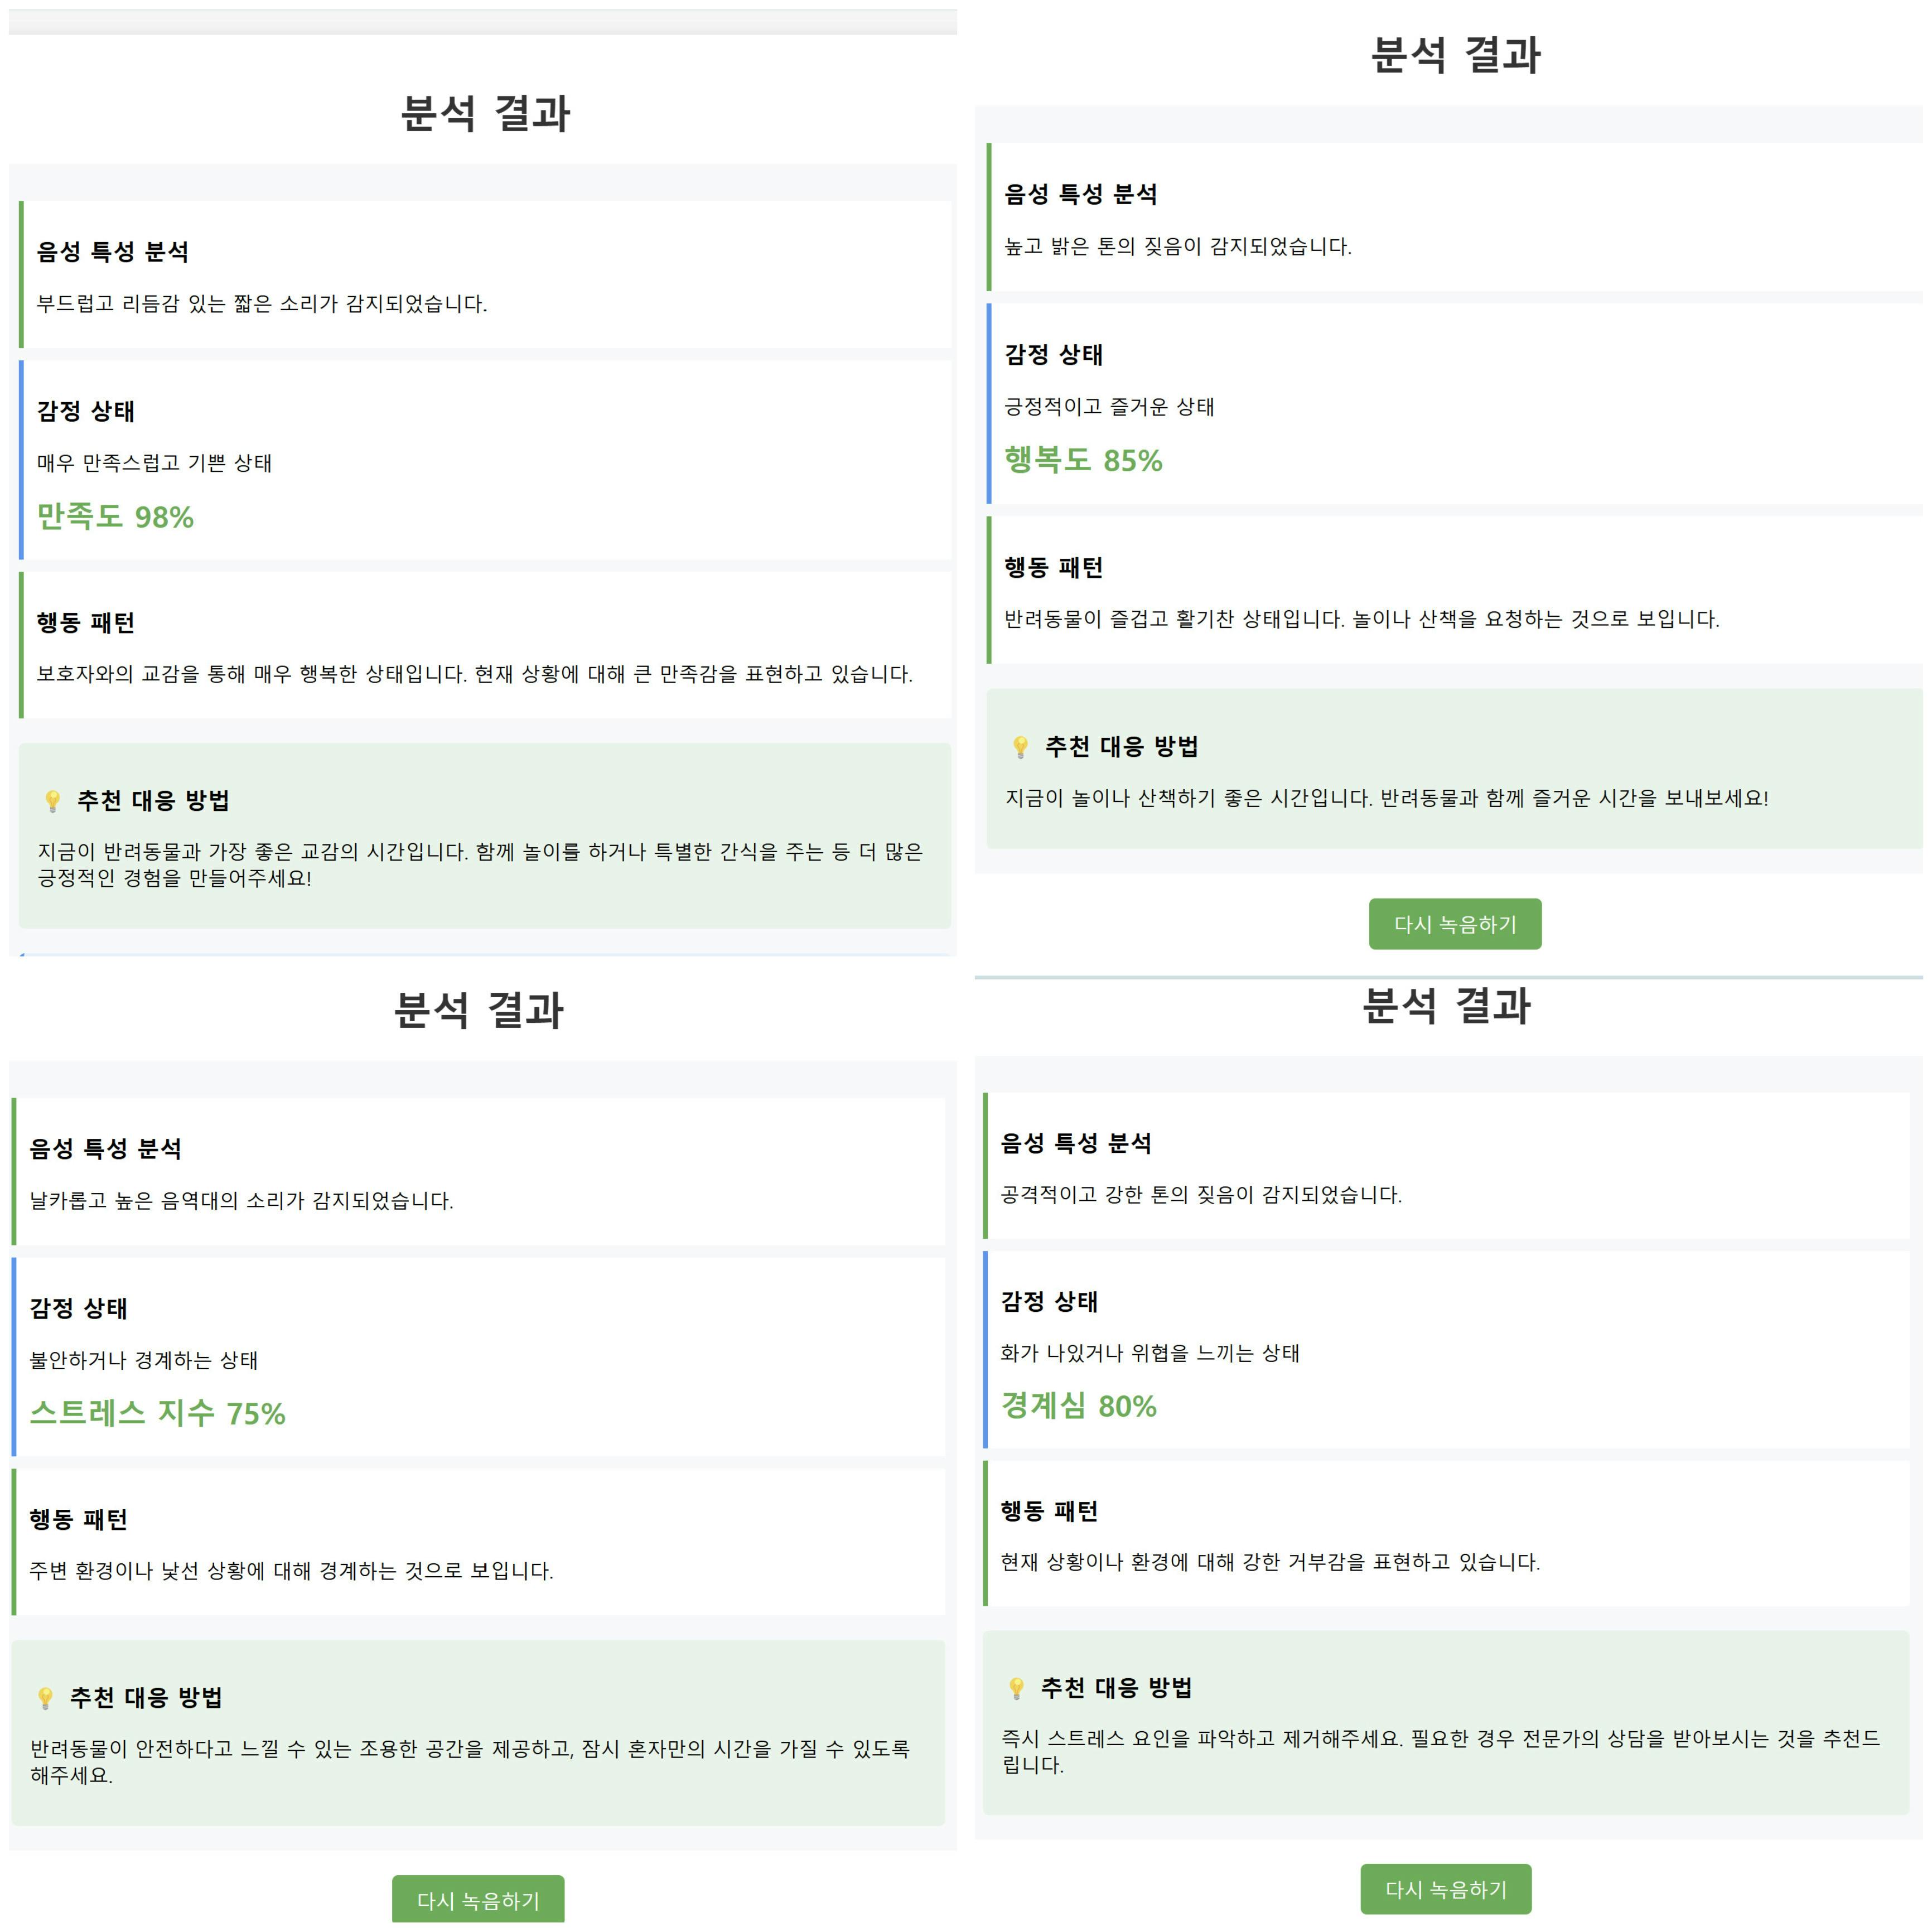Click the lightbulb icon in the 스트레스 지수 75% result panel
The image size is (1932, 1932).
click(45, 1698)
